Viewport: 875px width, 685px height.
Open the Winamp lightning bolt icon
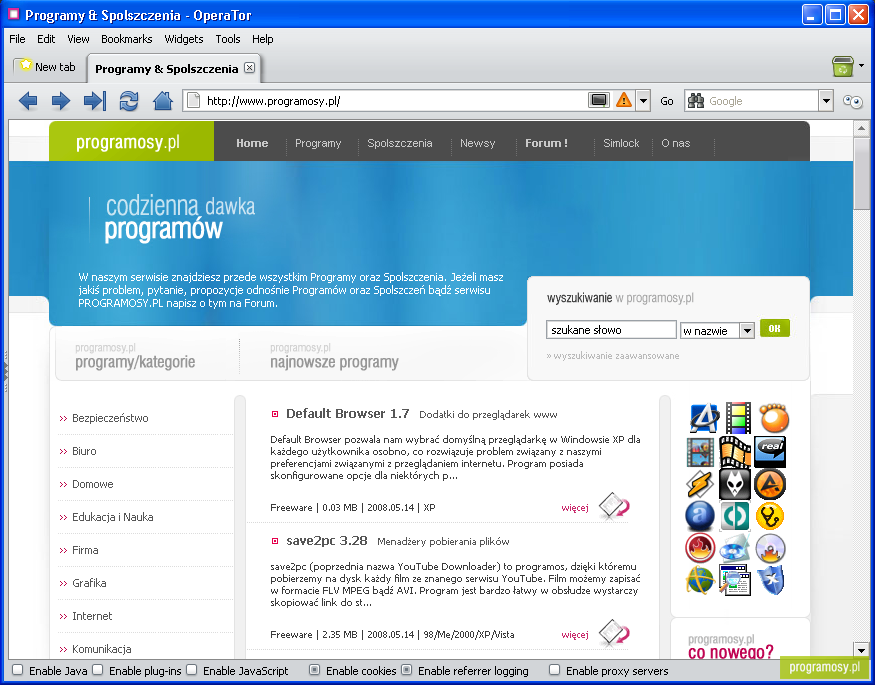(699, 484)
